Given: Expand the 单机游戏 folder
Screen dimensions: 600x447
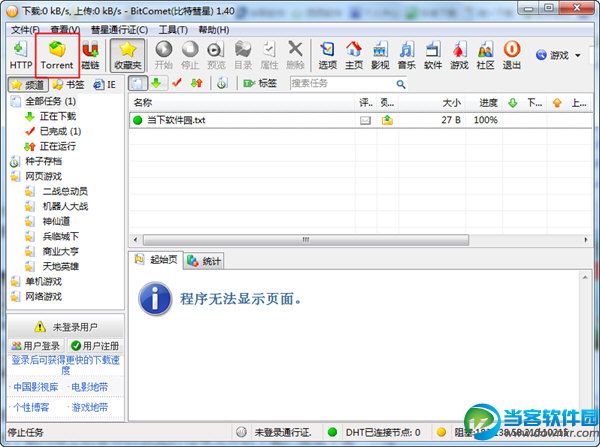Looking at the screenshot, I should [43, 282].
